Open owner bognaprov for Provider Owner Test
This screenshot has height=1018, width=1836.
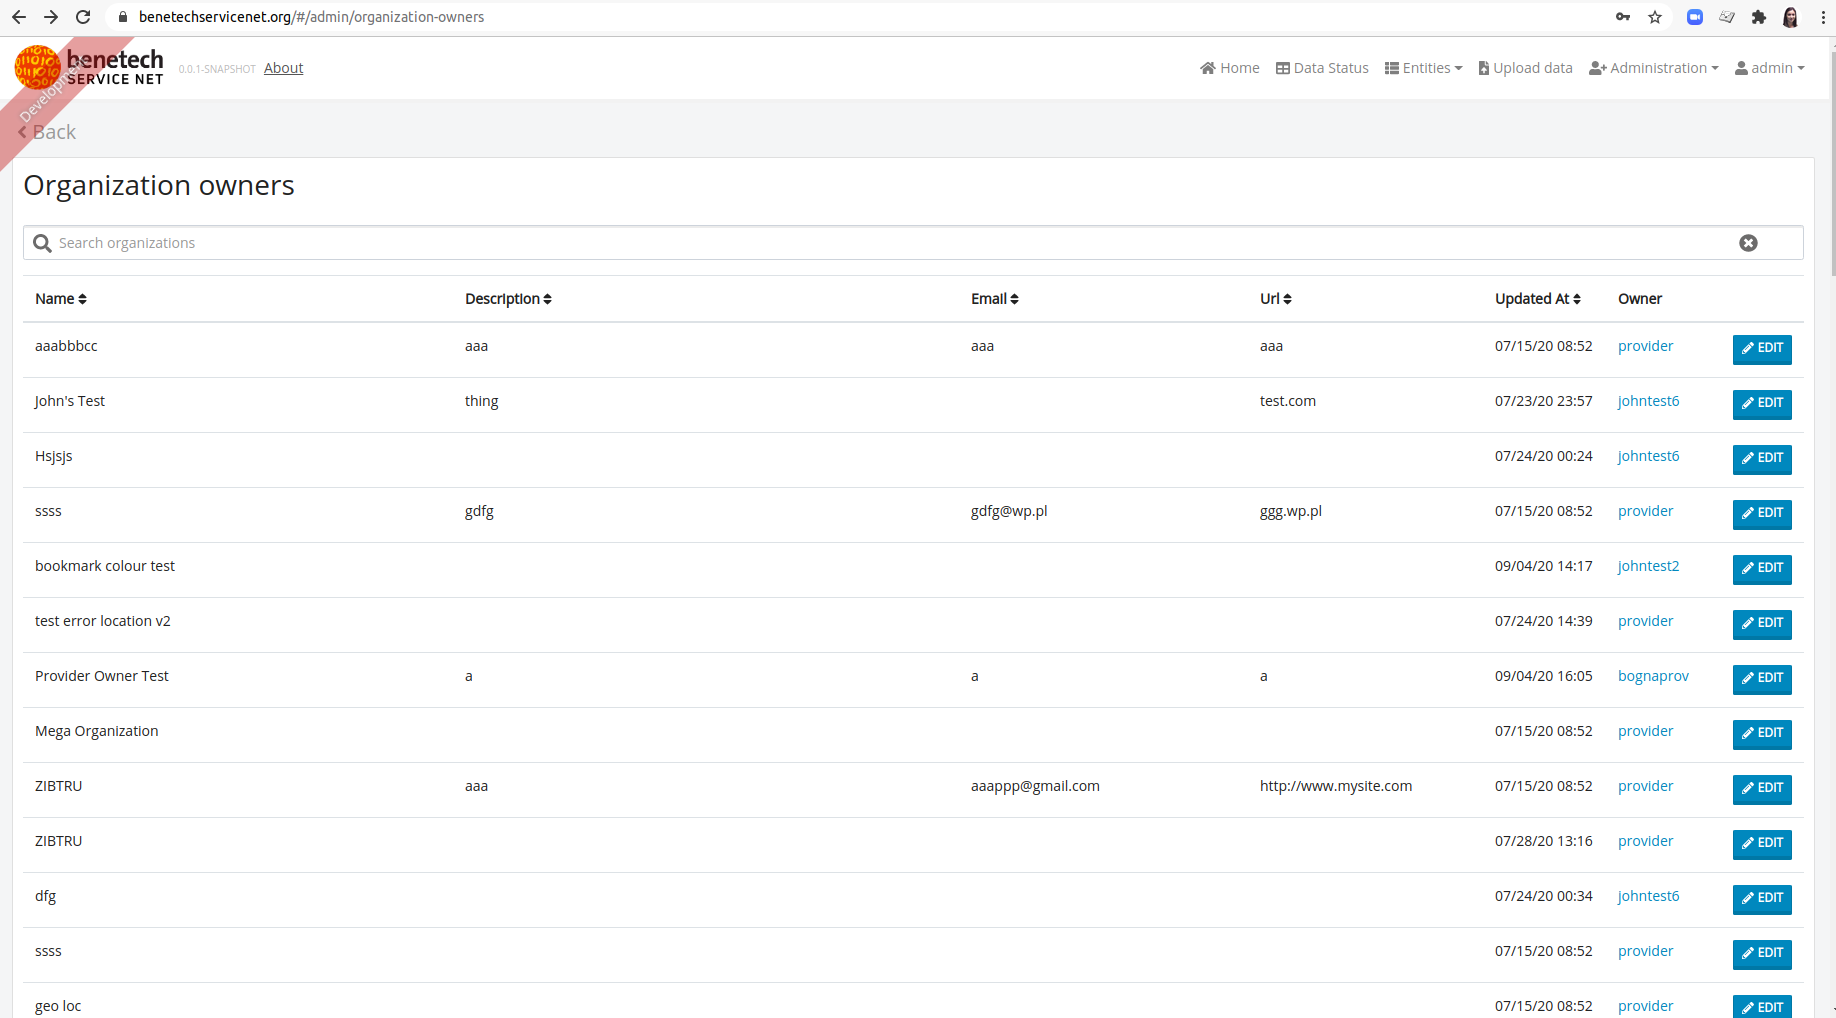(x=1652, y=675)
